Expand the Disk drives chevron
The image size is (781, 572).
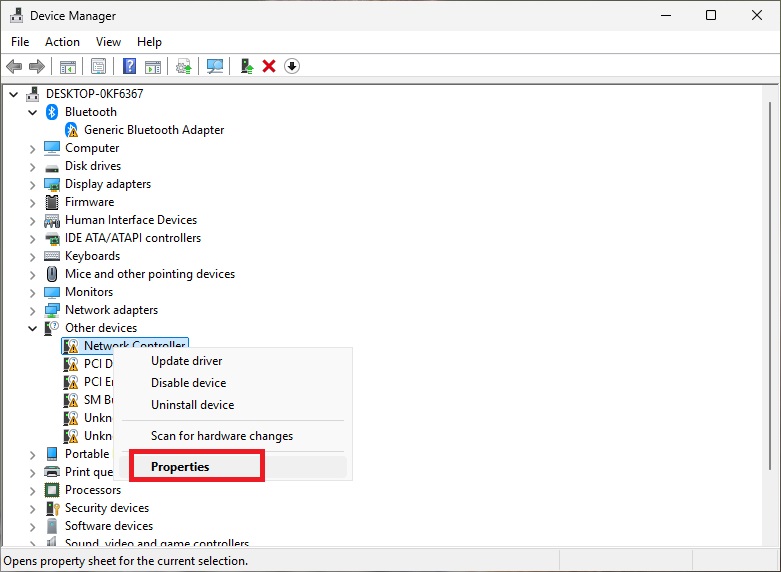point(33,166)
